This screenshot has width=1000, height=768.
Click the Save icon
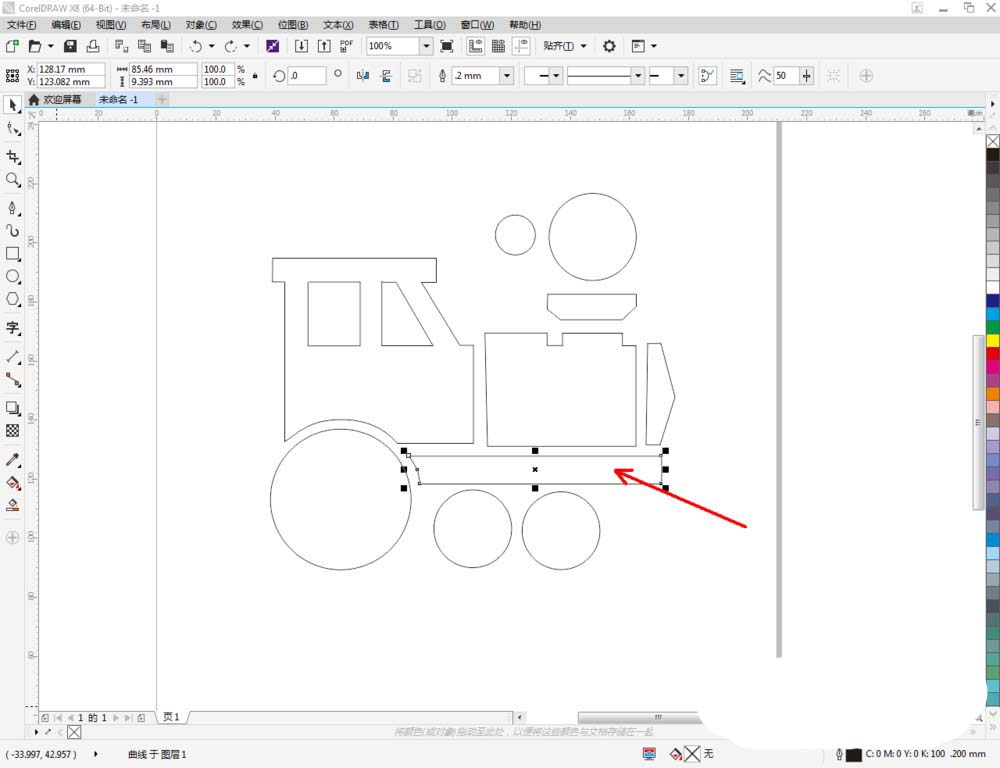pyautogui.click(x=70, y=46)
